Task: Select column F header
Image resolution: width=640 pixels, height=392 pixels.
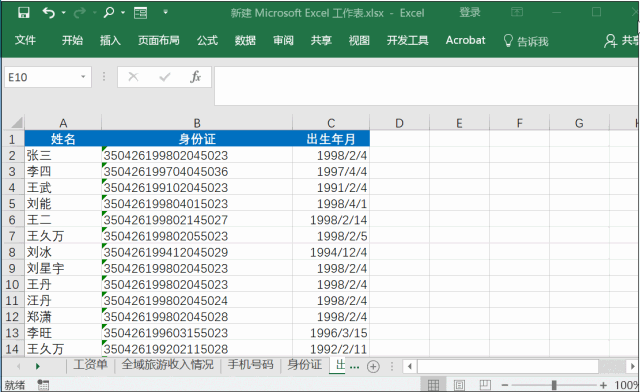Action: [x=519, y=123]
